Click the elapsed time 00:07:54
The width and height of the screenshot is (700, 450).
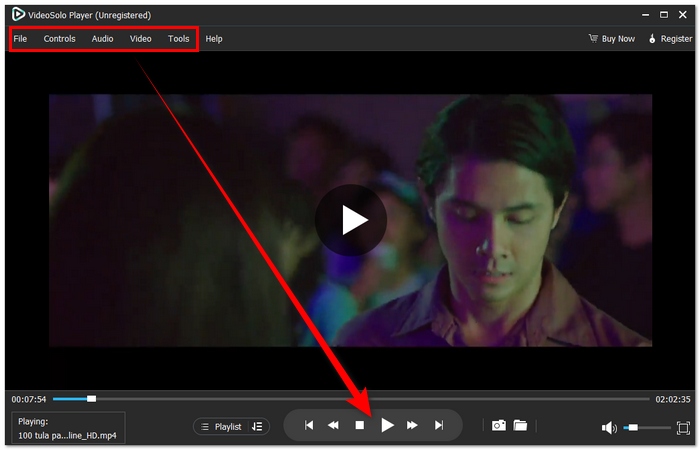(29, 399)
